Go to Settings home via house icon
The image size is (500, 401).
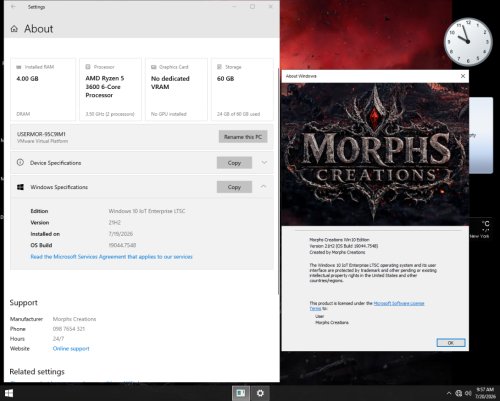pyautogui.click(x=14, y=29)
